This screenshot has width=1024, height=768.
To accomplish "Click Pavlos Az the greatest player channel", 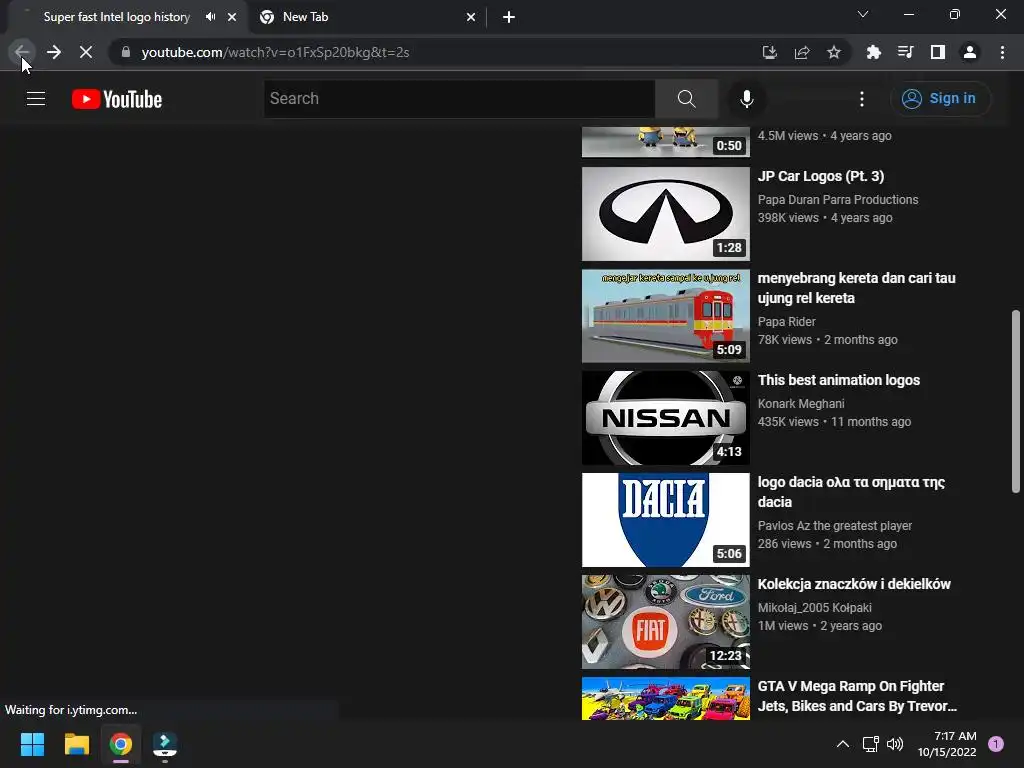I will (x=835, y=526).
